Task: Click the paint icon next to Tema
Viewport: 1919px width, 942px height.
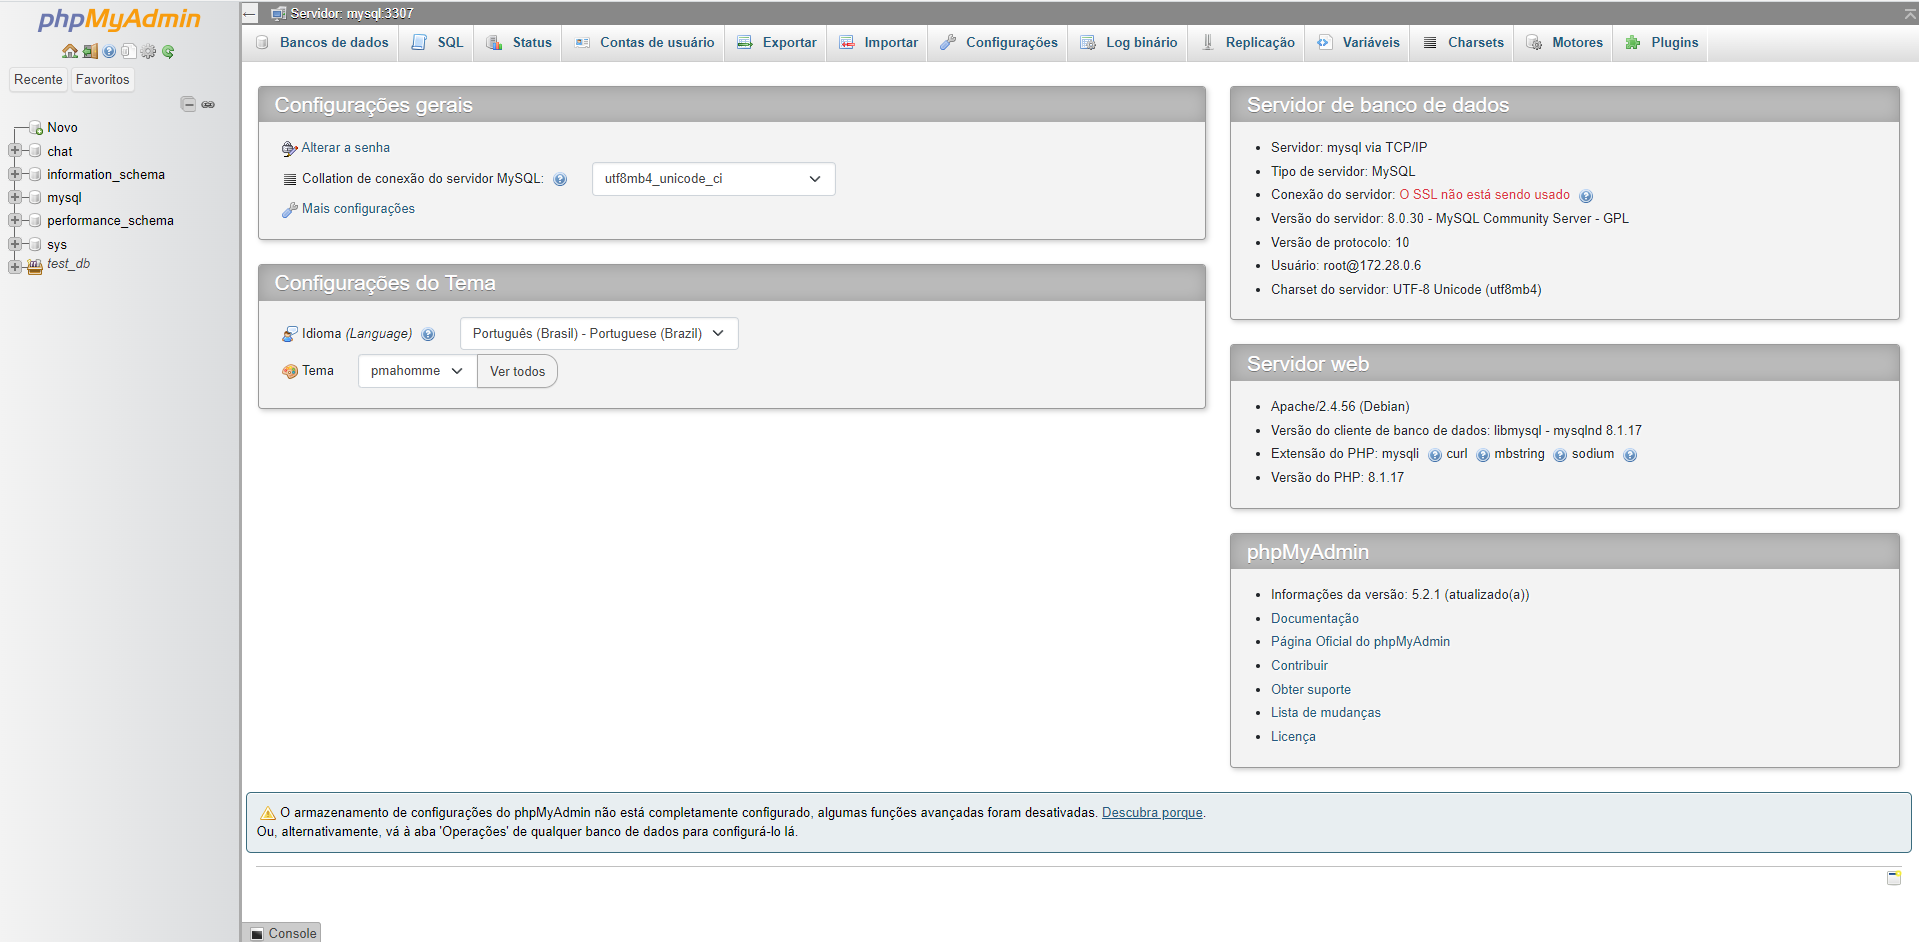Action: click(x=290, y=371)
